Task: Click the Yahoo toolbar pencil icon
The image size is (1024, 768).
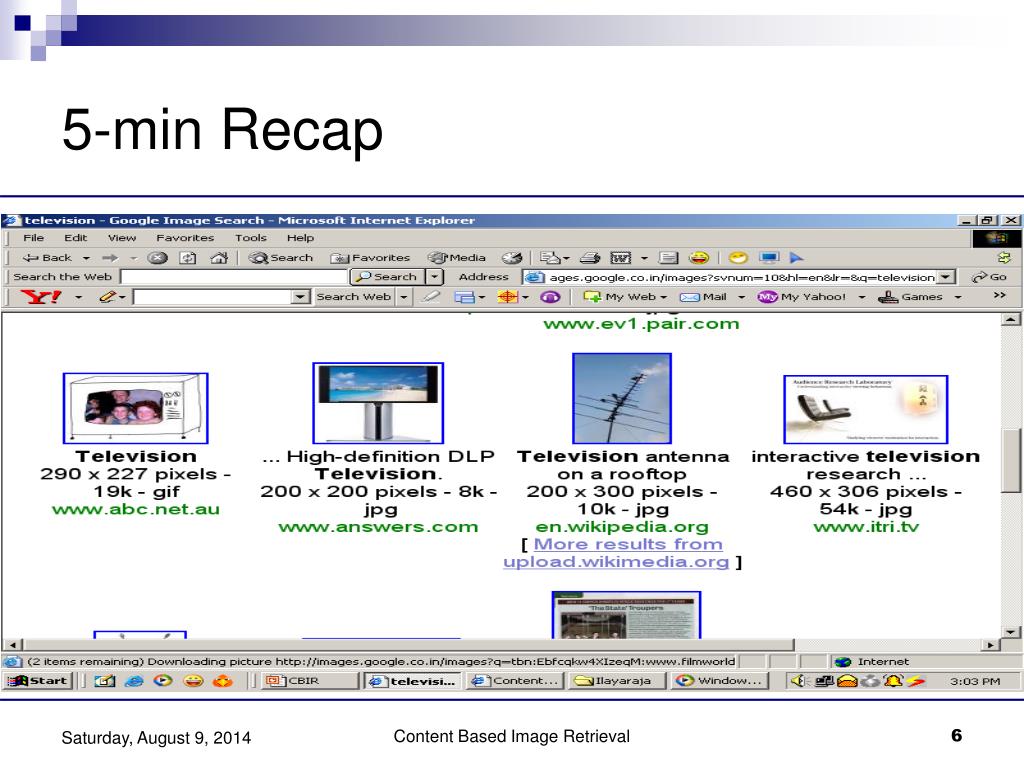Action: 108,297
